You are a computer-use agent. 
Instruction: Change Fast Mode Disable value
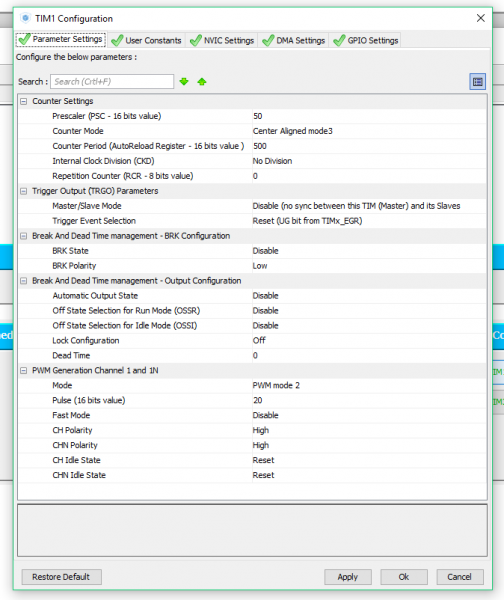pos(369,415)
